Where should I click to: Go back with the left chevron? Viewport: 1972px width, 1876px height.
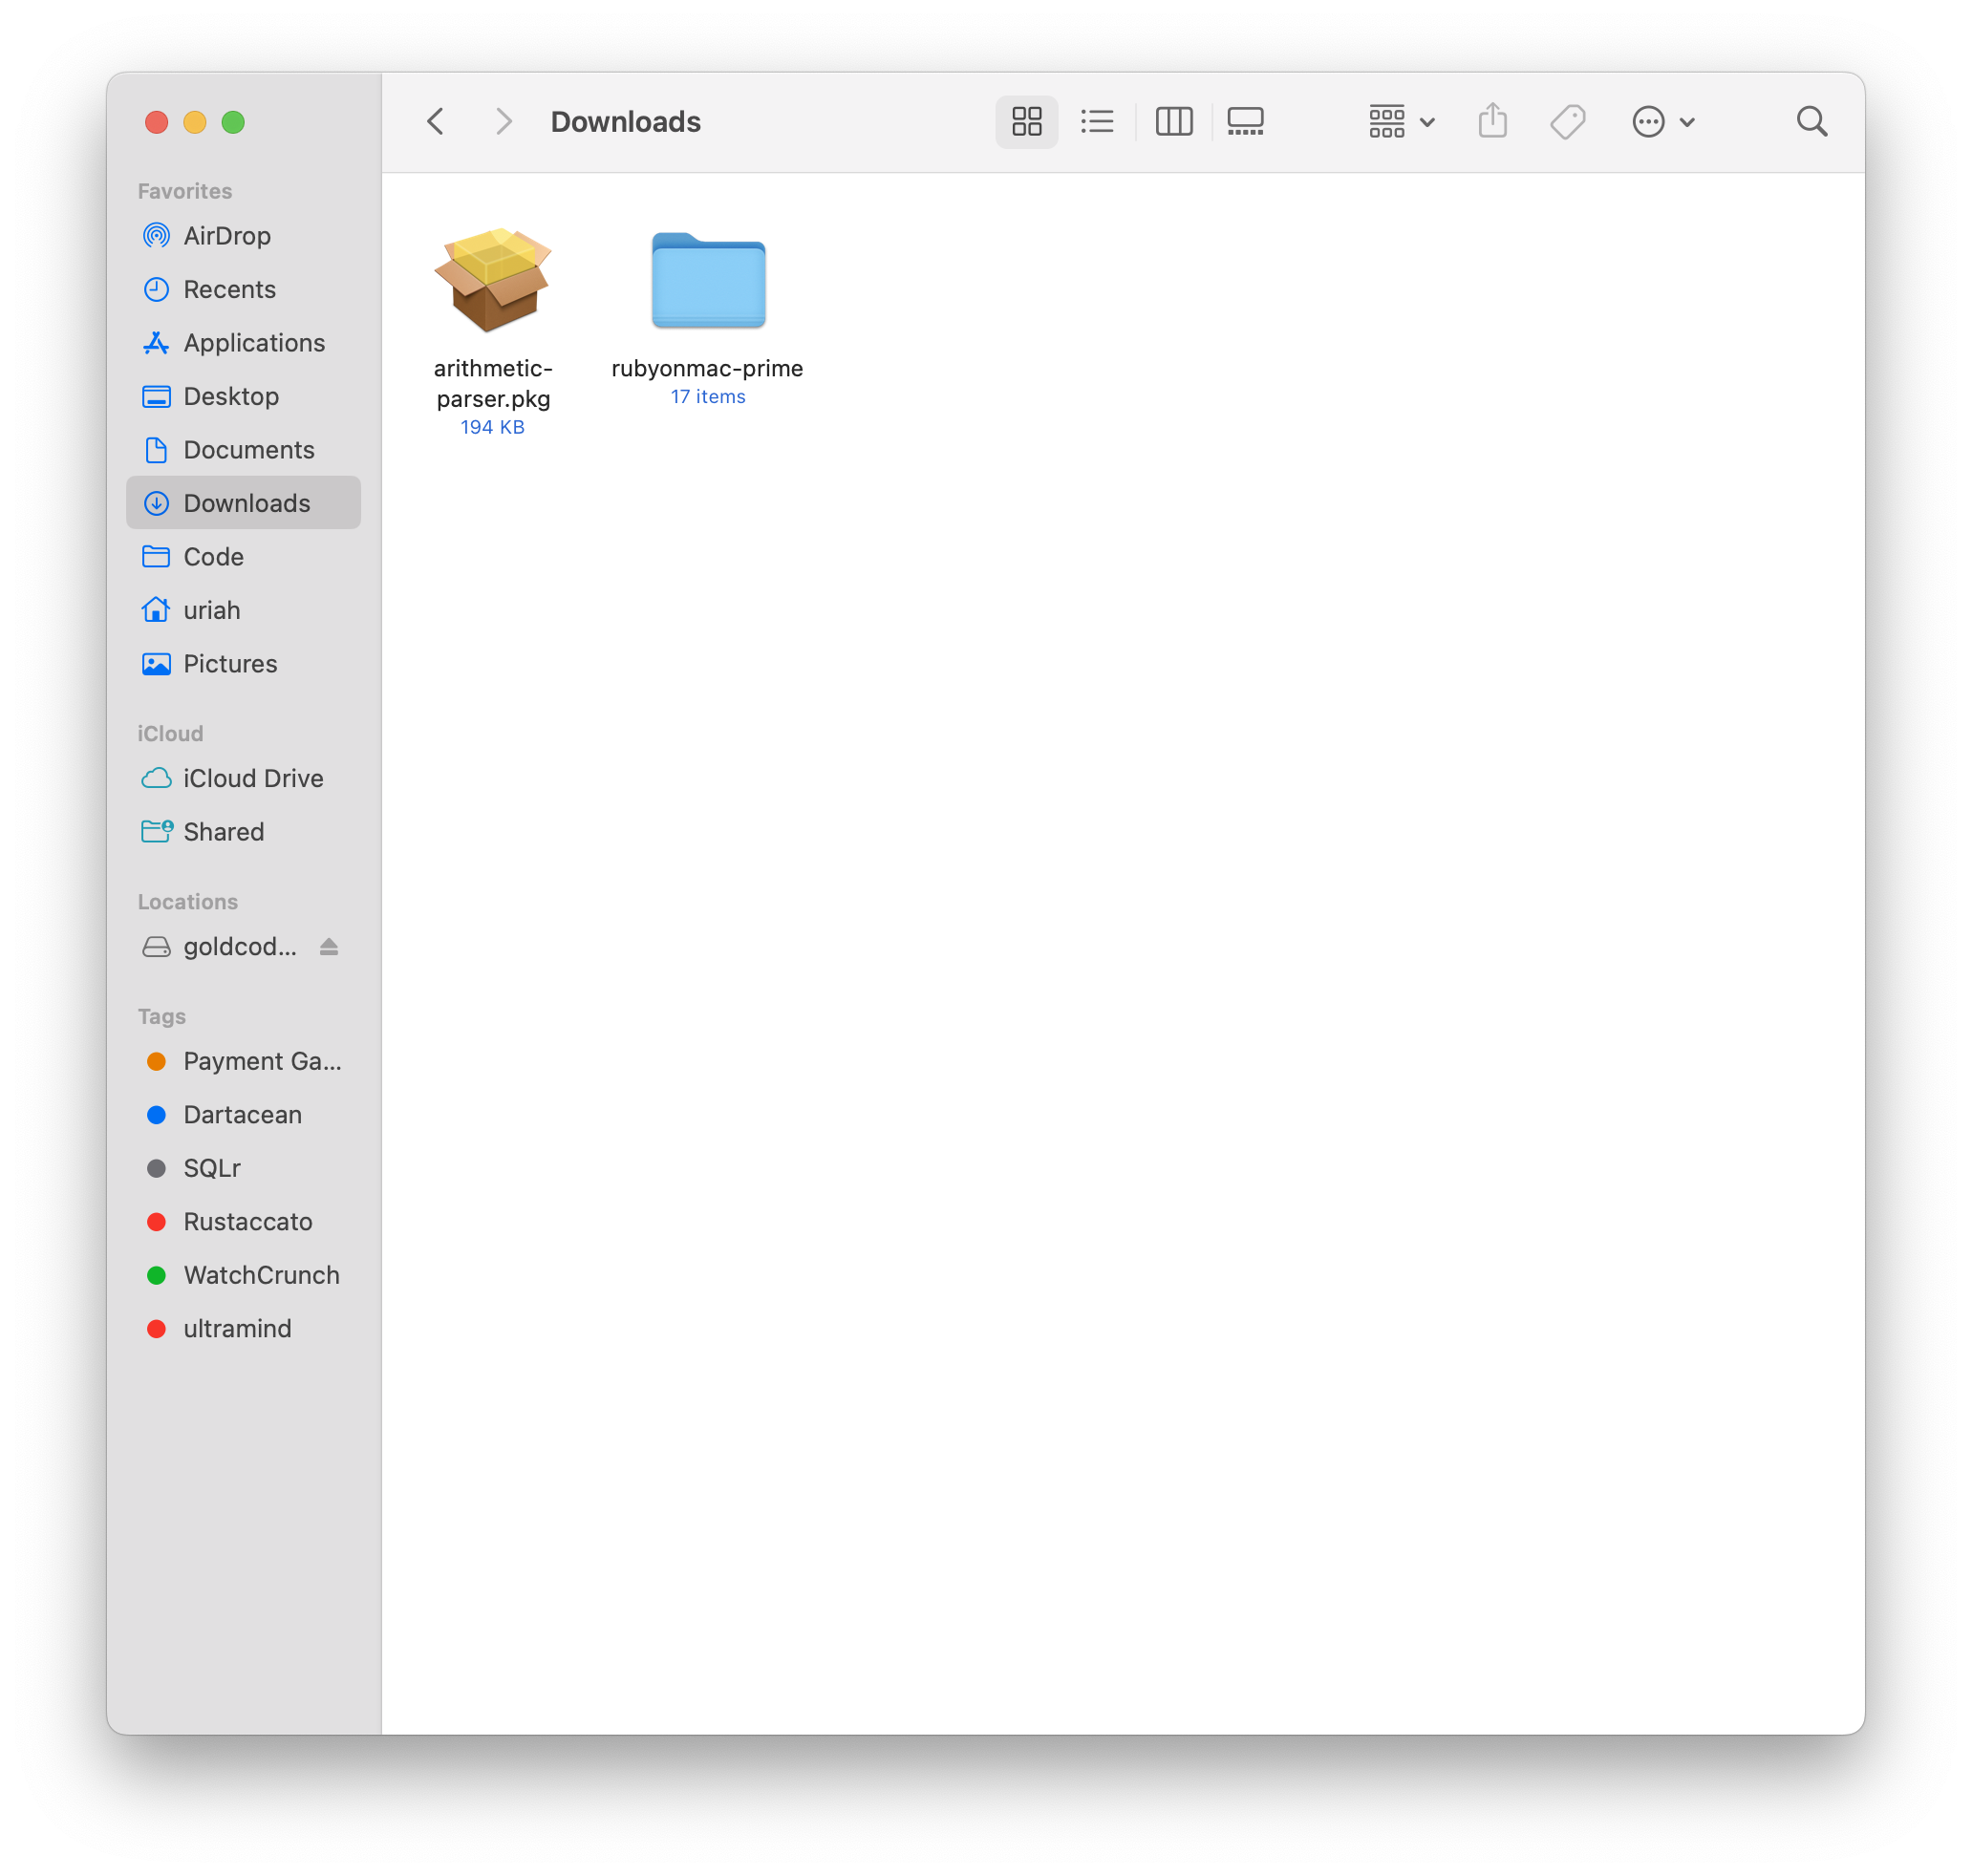[x=436, y=122]
